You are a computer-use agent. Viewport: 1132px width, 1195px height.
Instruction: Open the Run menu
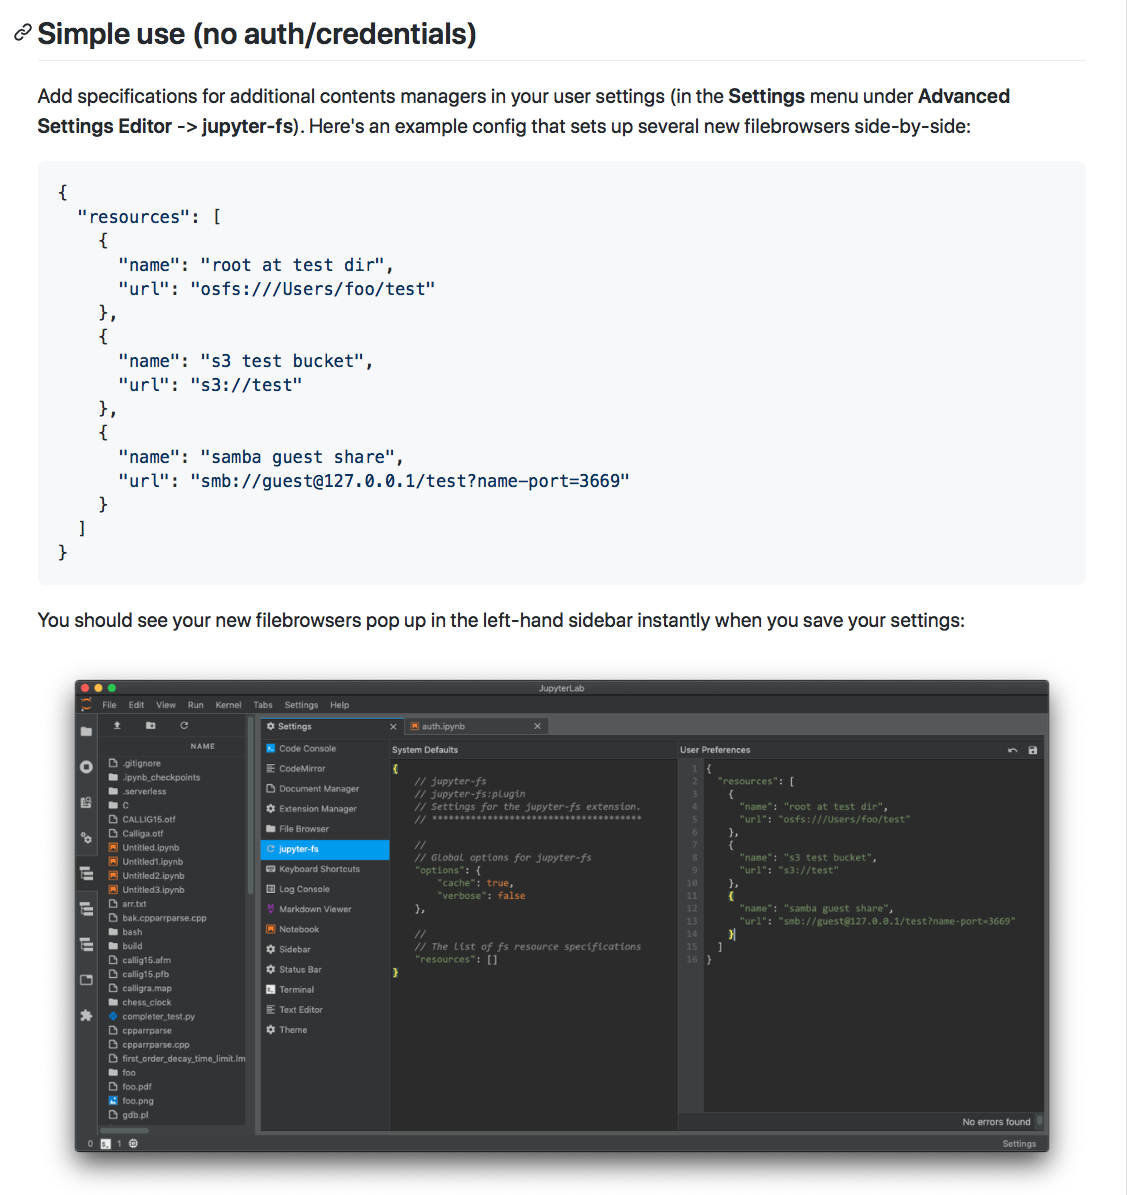coord(196,705)
